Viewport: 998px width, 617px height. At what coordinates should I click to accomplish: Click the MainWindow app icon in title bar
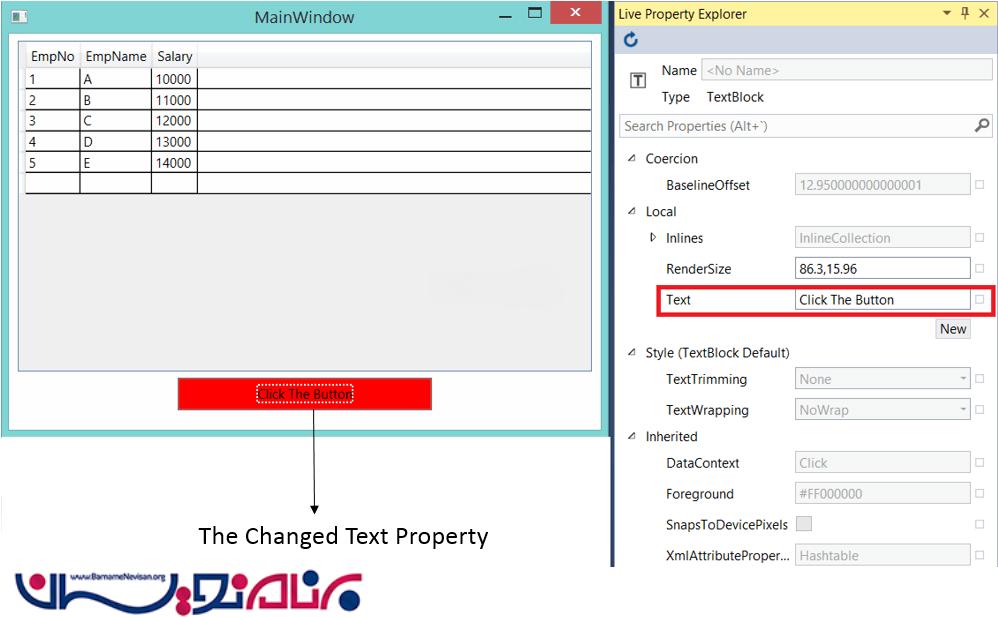(19, 17)
